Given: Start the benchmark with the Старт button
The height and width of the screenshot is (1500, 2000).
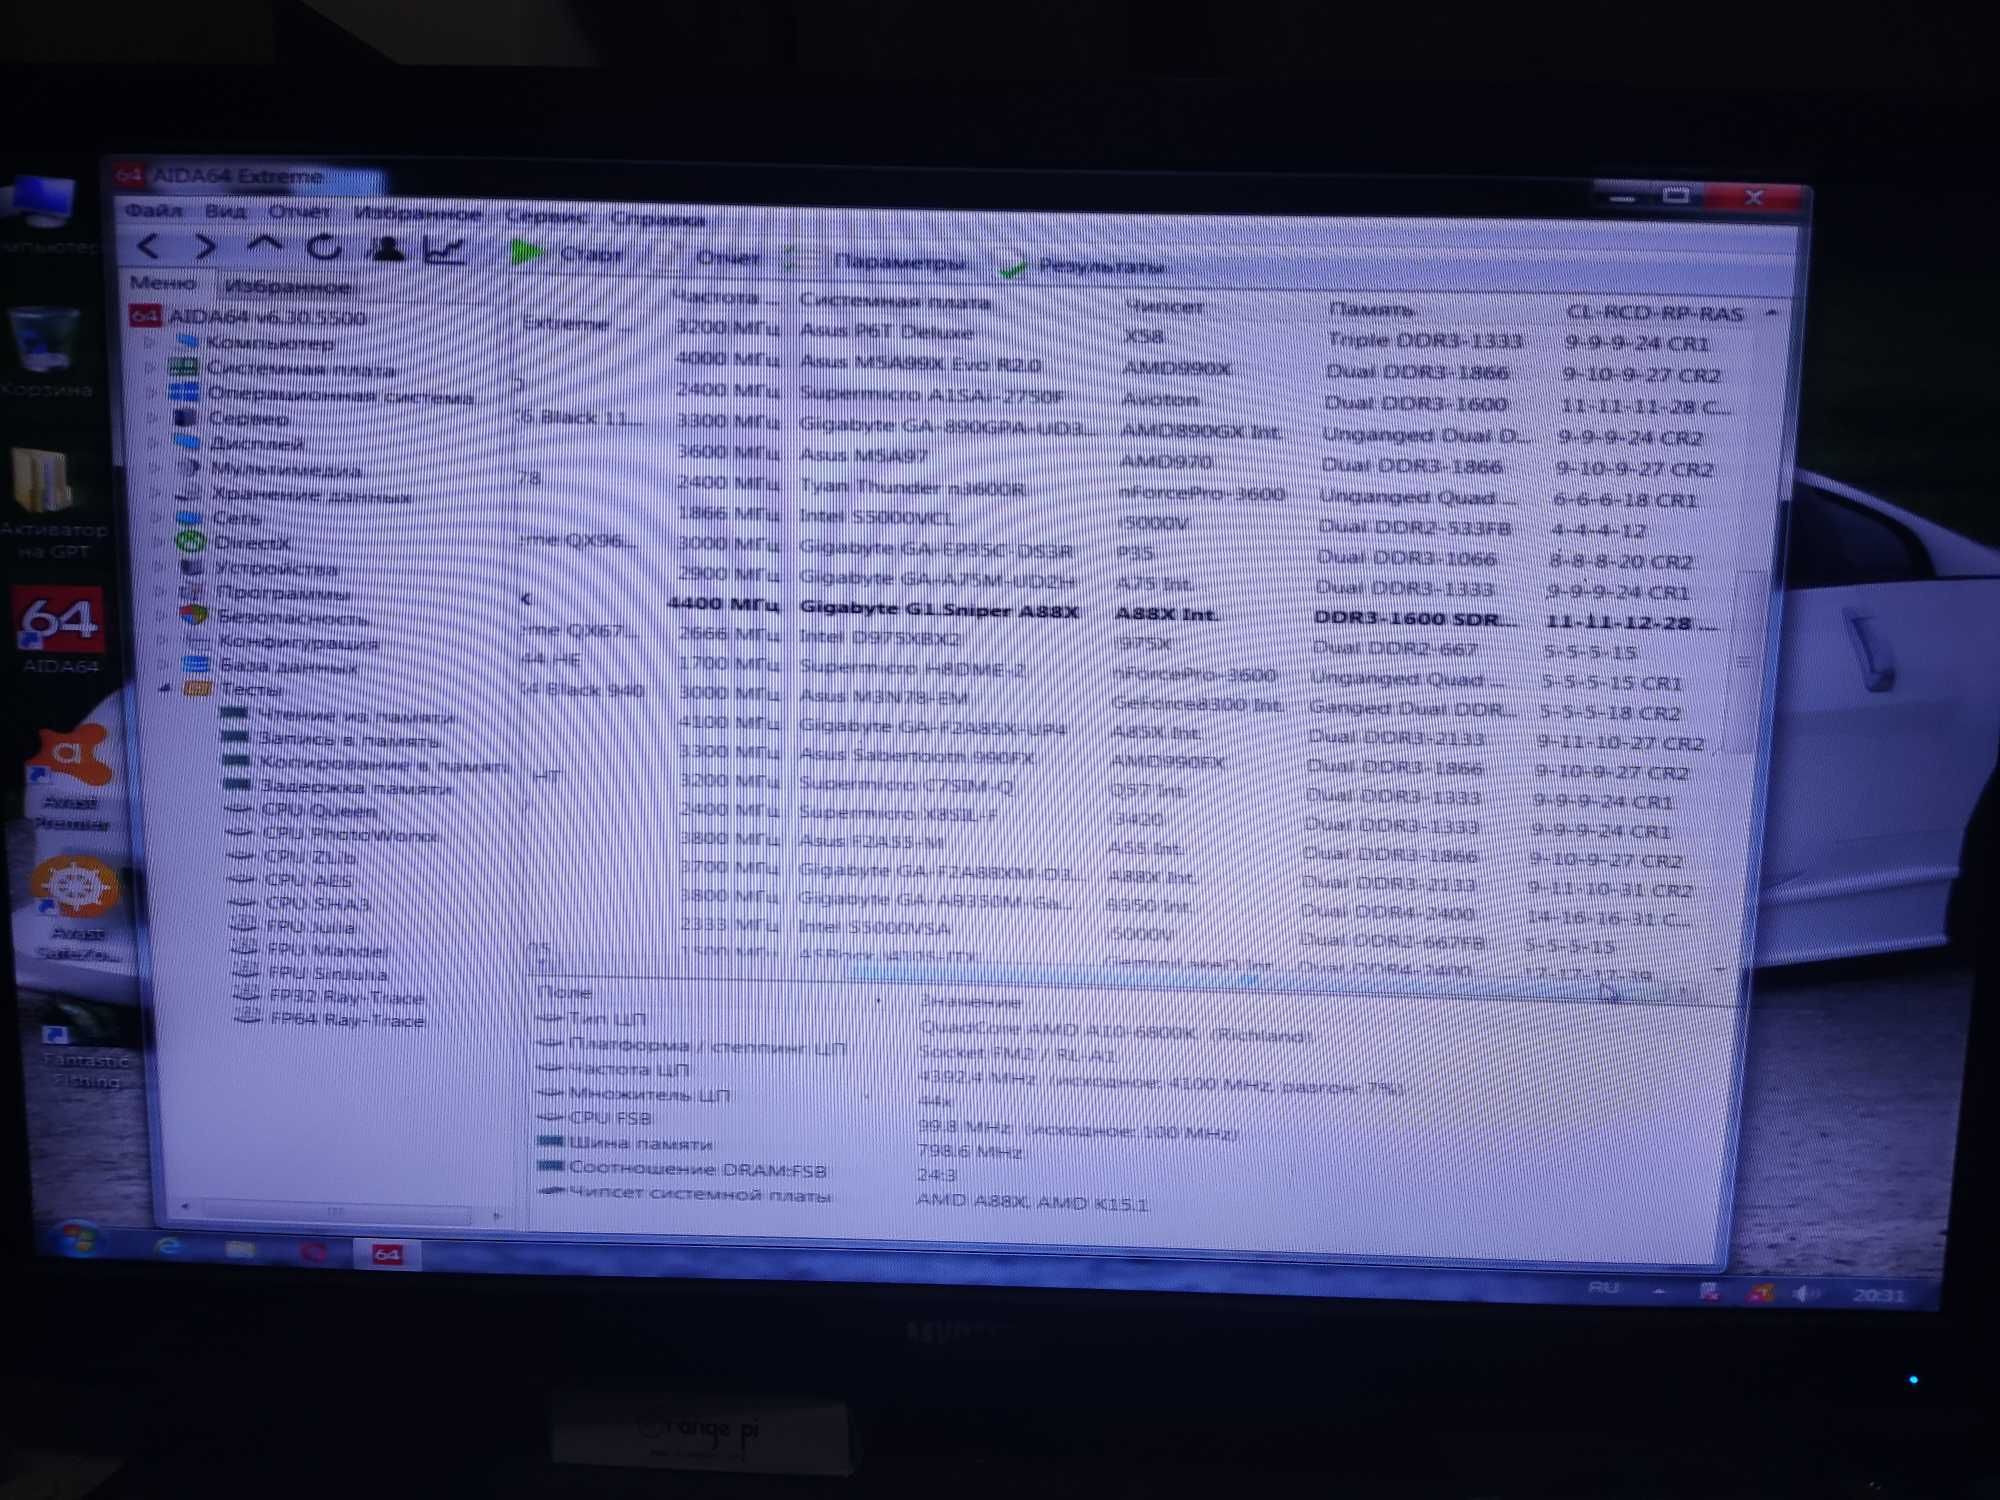Looking at the screenshot, I should point(566,254).
